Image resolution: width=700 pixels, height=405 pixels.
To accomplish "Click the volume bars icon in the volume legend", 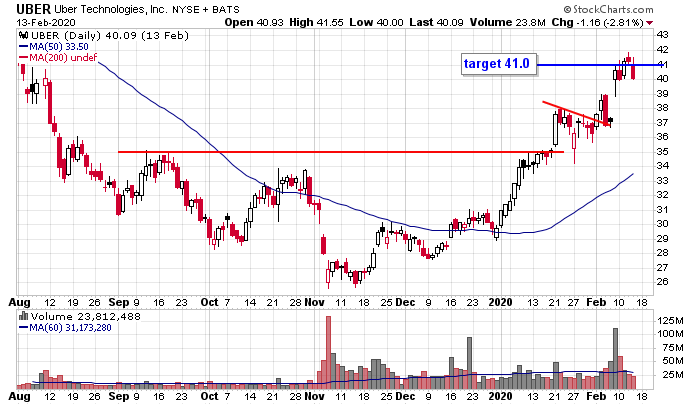I will 24,317.
